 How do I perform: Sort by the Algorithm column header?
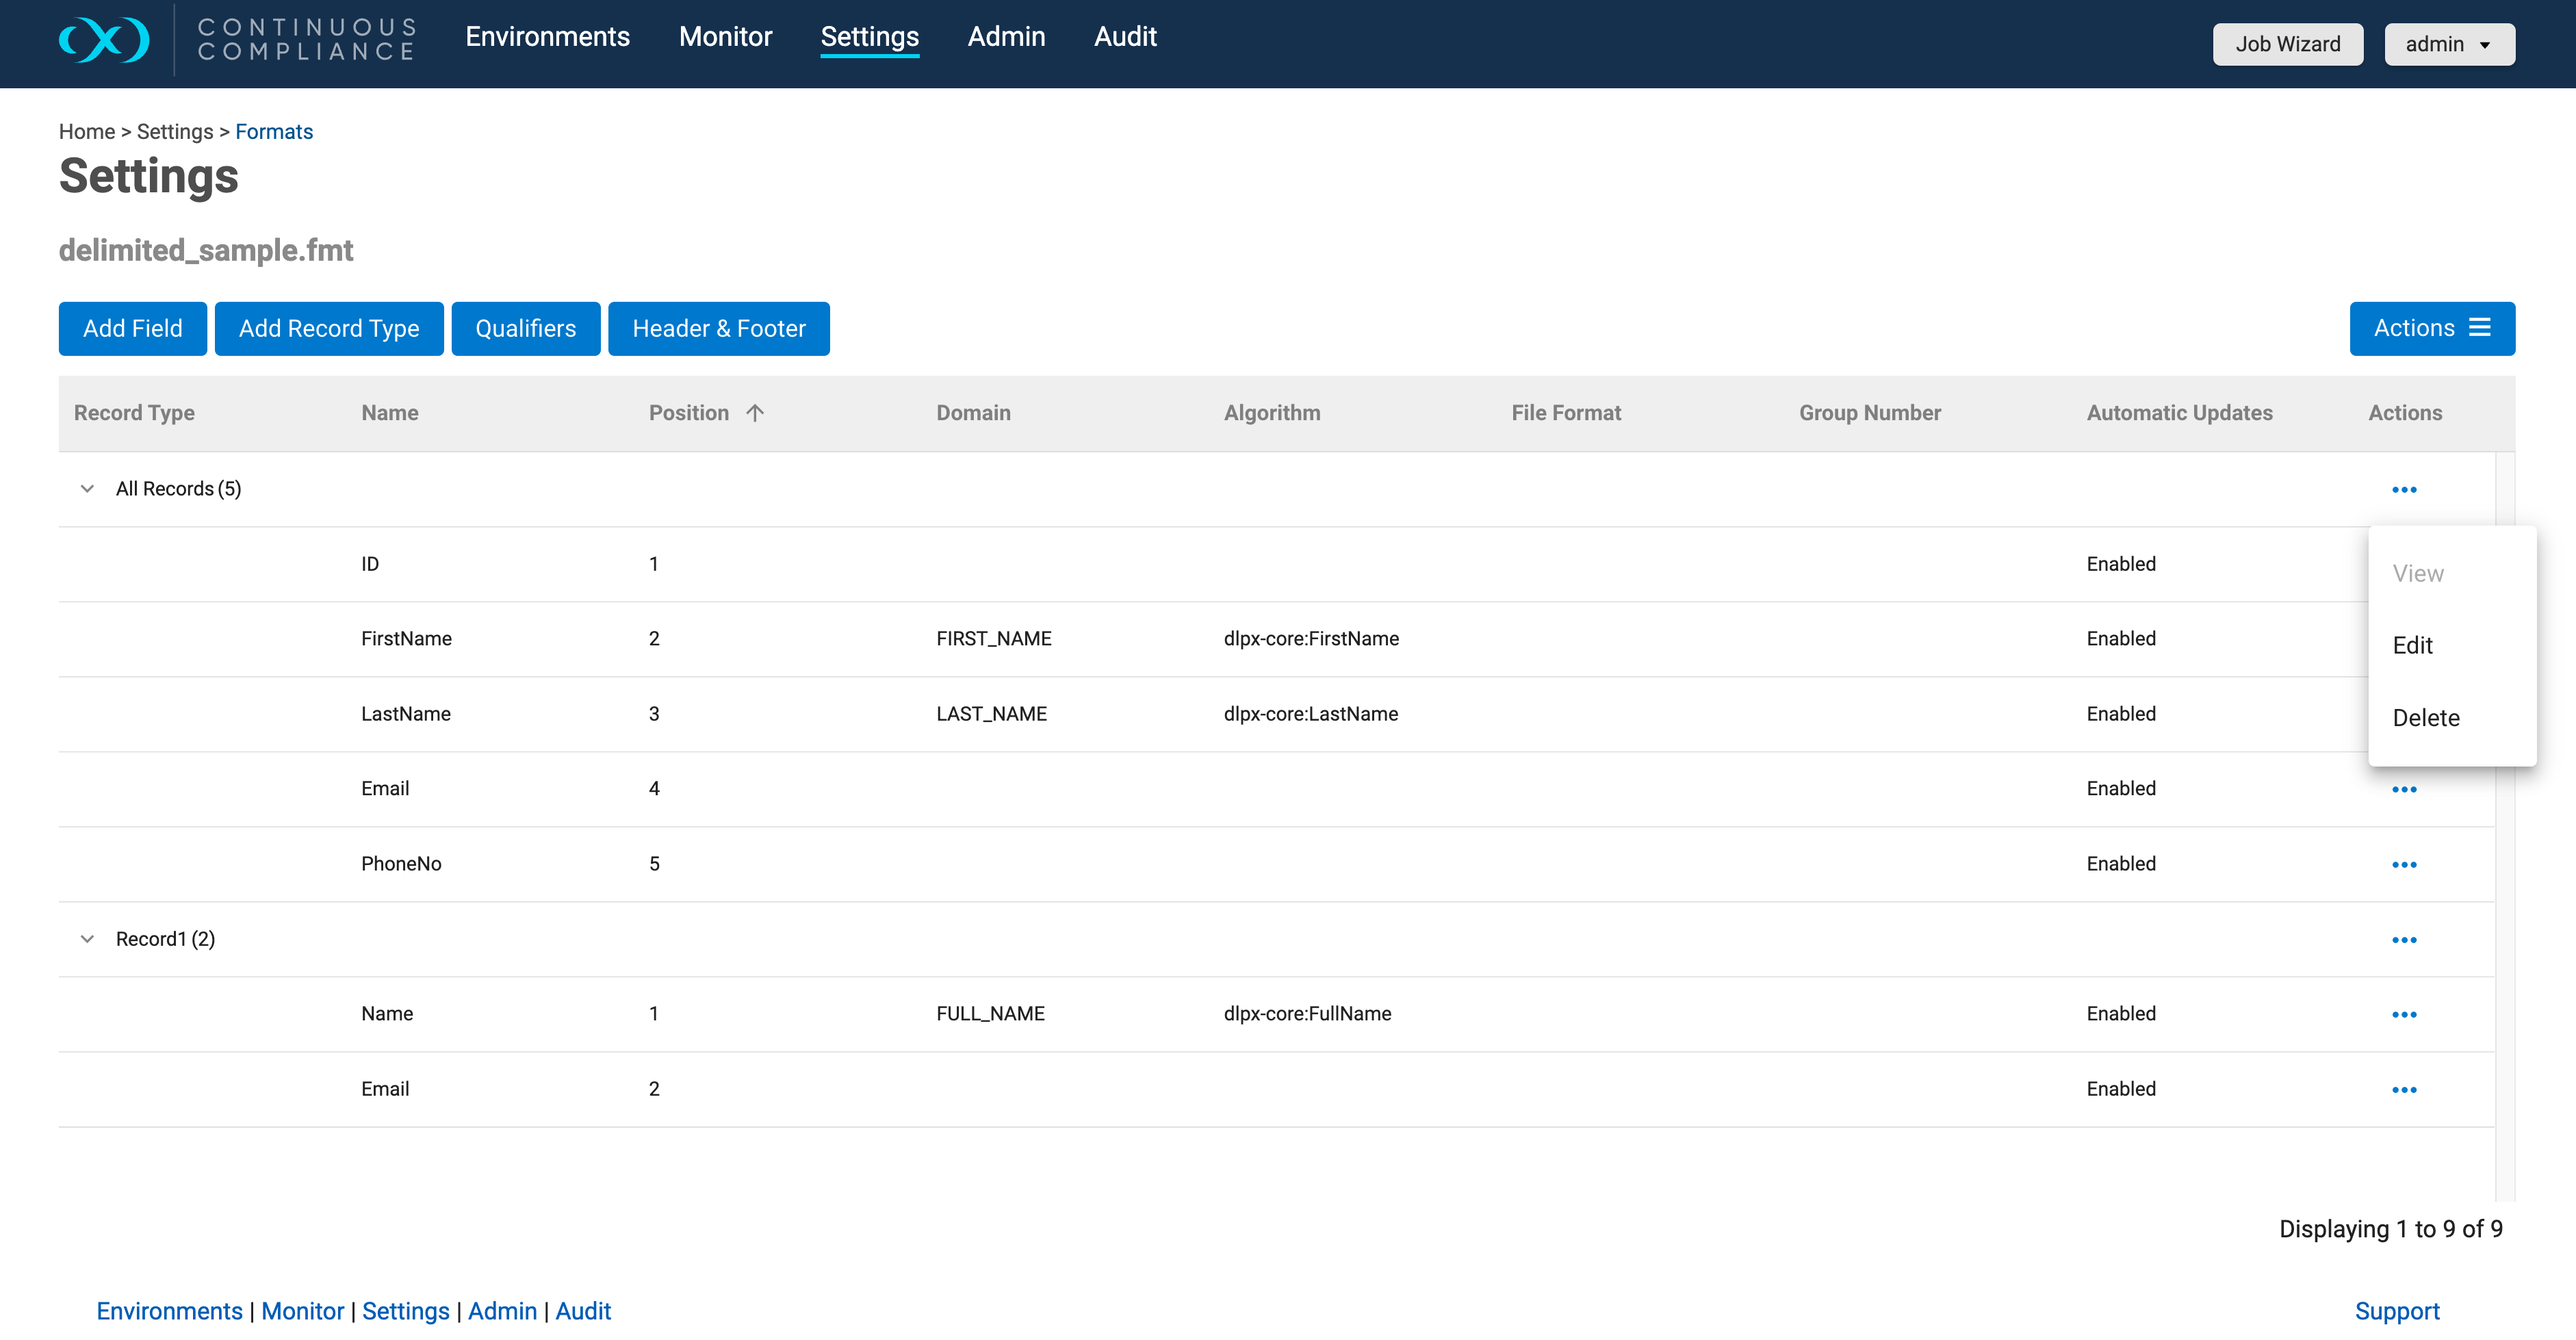tap(1272, 413)
